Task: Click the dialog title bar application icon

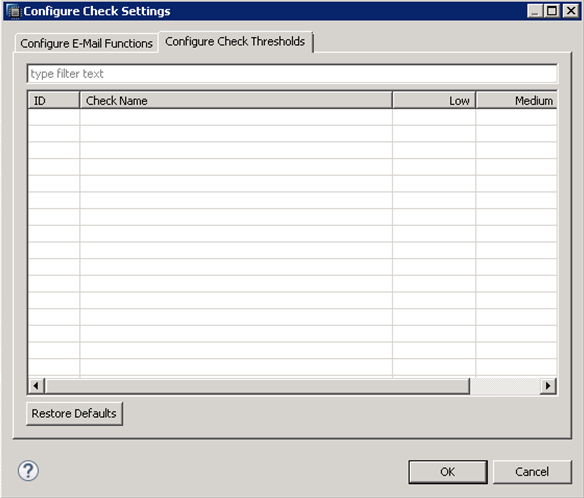Action: coord(14,11)
